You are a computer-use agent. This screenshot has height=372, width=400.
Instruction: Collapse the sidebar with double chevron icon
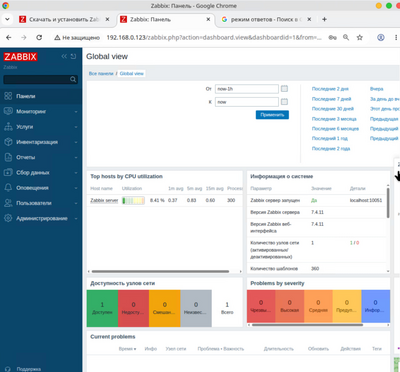click(64, 56)
